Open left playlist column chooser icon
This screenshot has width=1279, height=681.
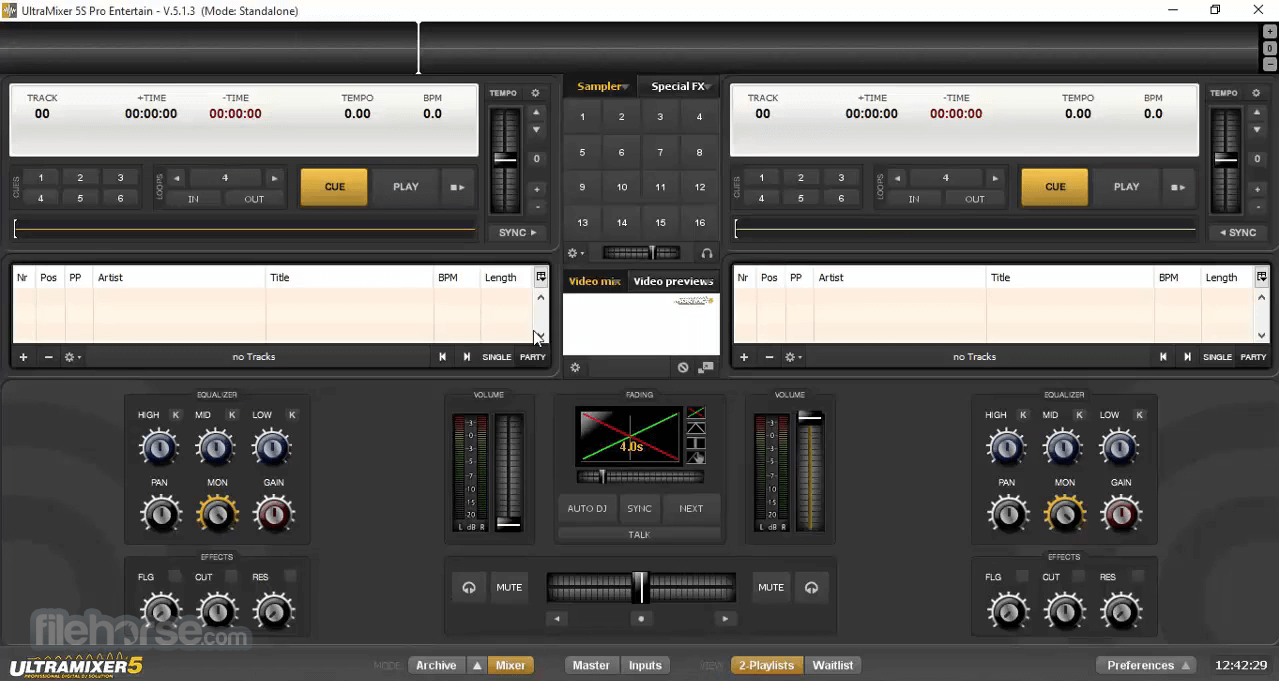tap(541, 277)
